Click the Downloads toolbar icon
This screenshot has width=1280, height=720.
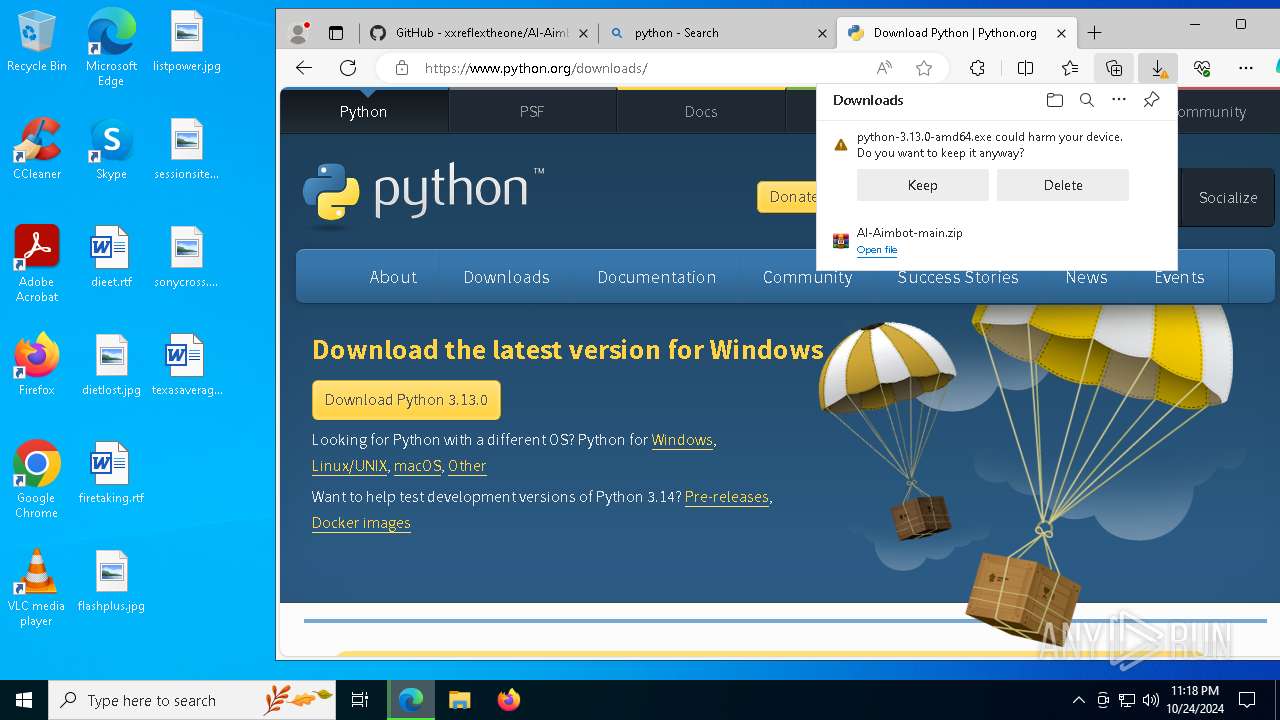click(x=1158, y=68)
